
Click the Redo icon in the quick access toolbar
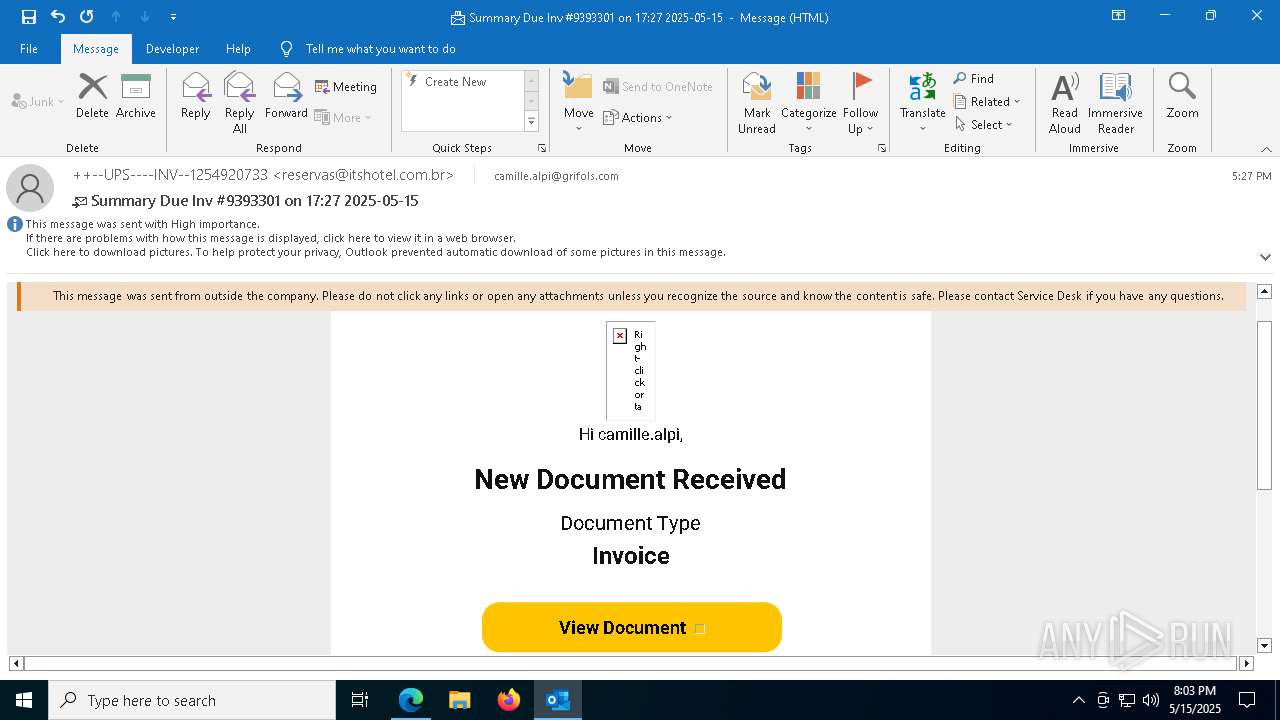tap(87, 17)
